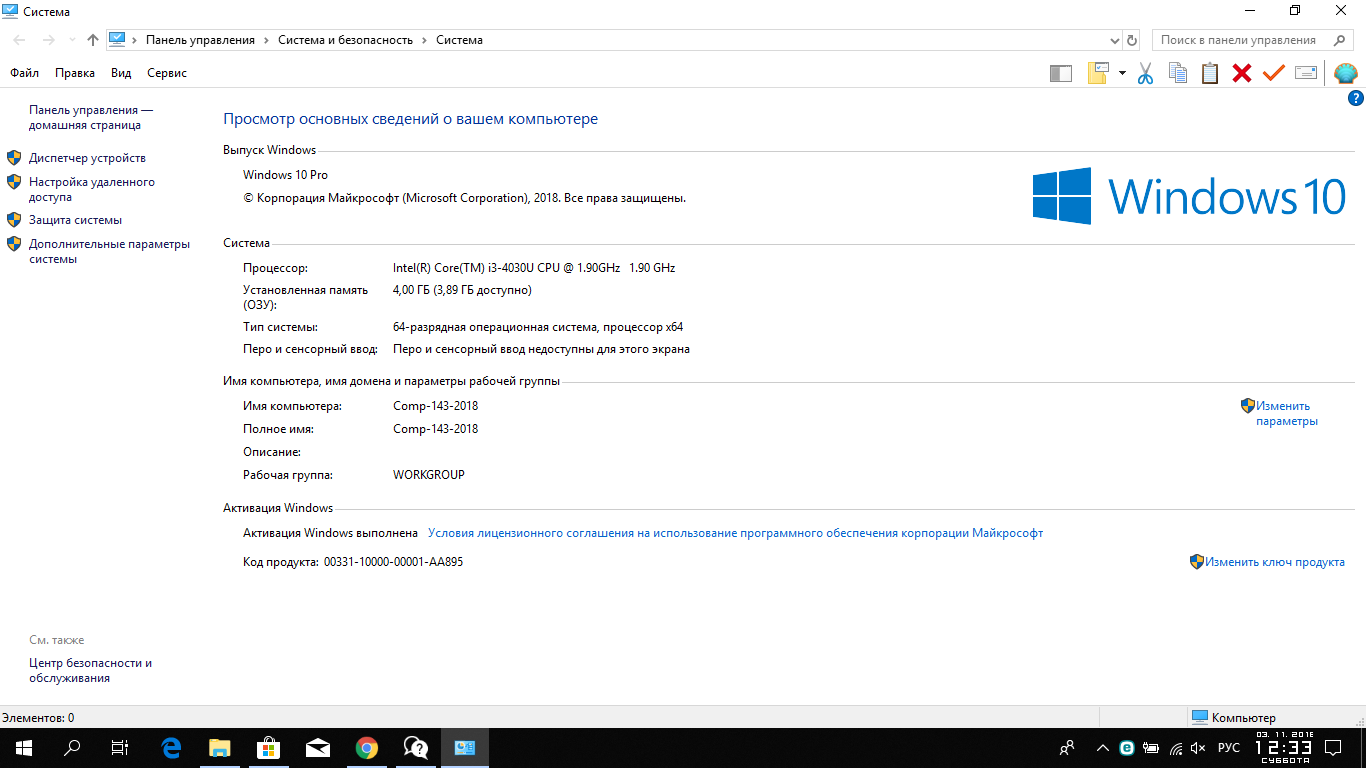
Task: Expand the folder options dropdown arrow
Action: pos(1122,73)
